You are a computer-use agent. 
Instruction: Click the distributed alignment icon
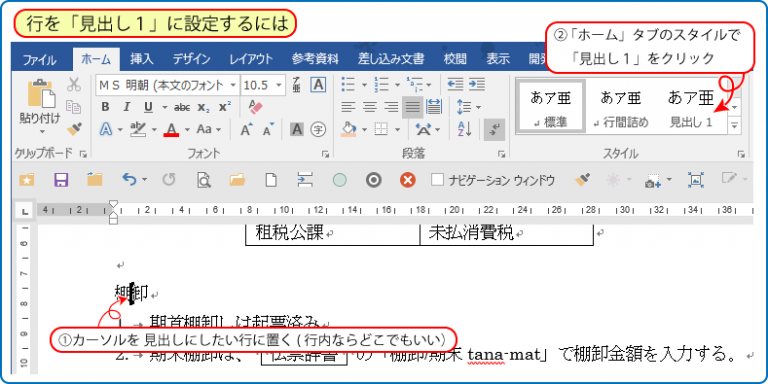tap(434, 107)
